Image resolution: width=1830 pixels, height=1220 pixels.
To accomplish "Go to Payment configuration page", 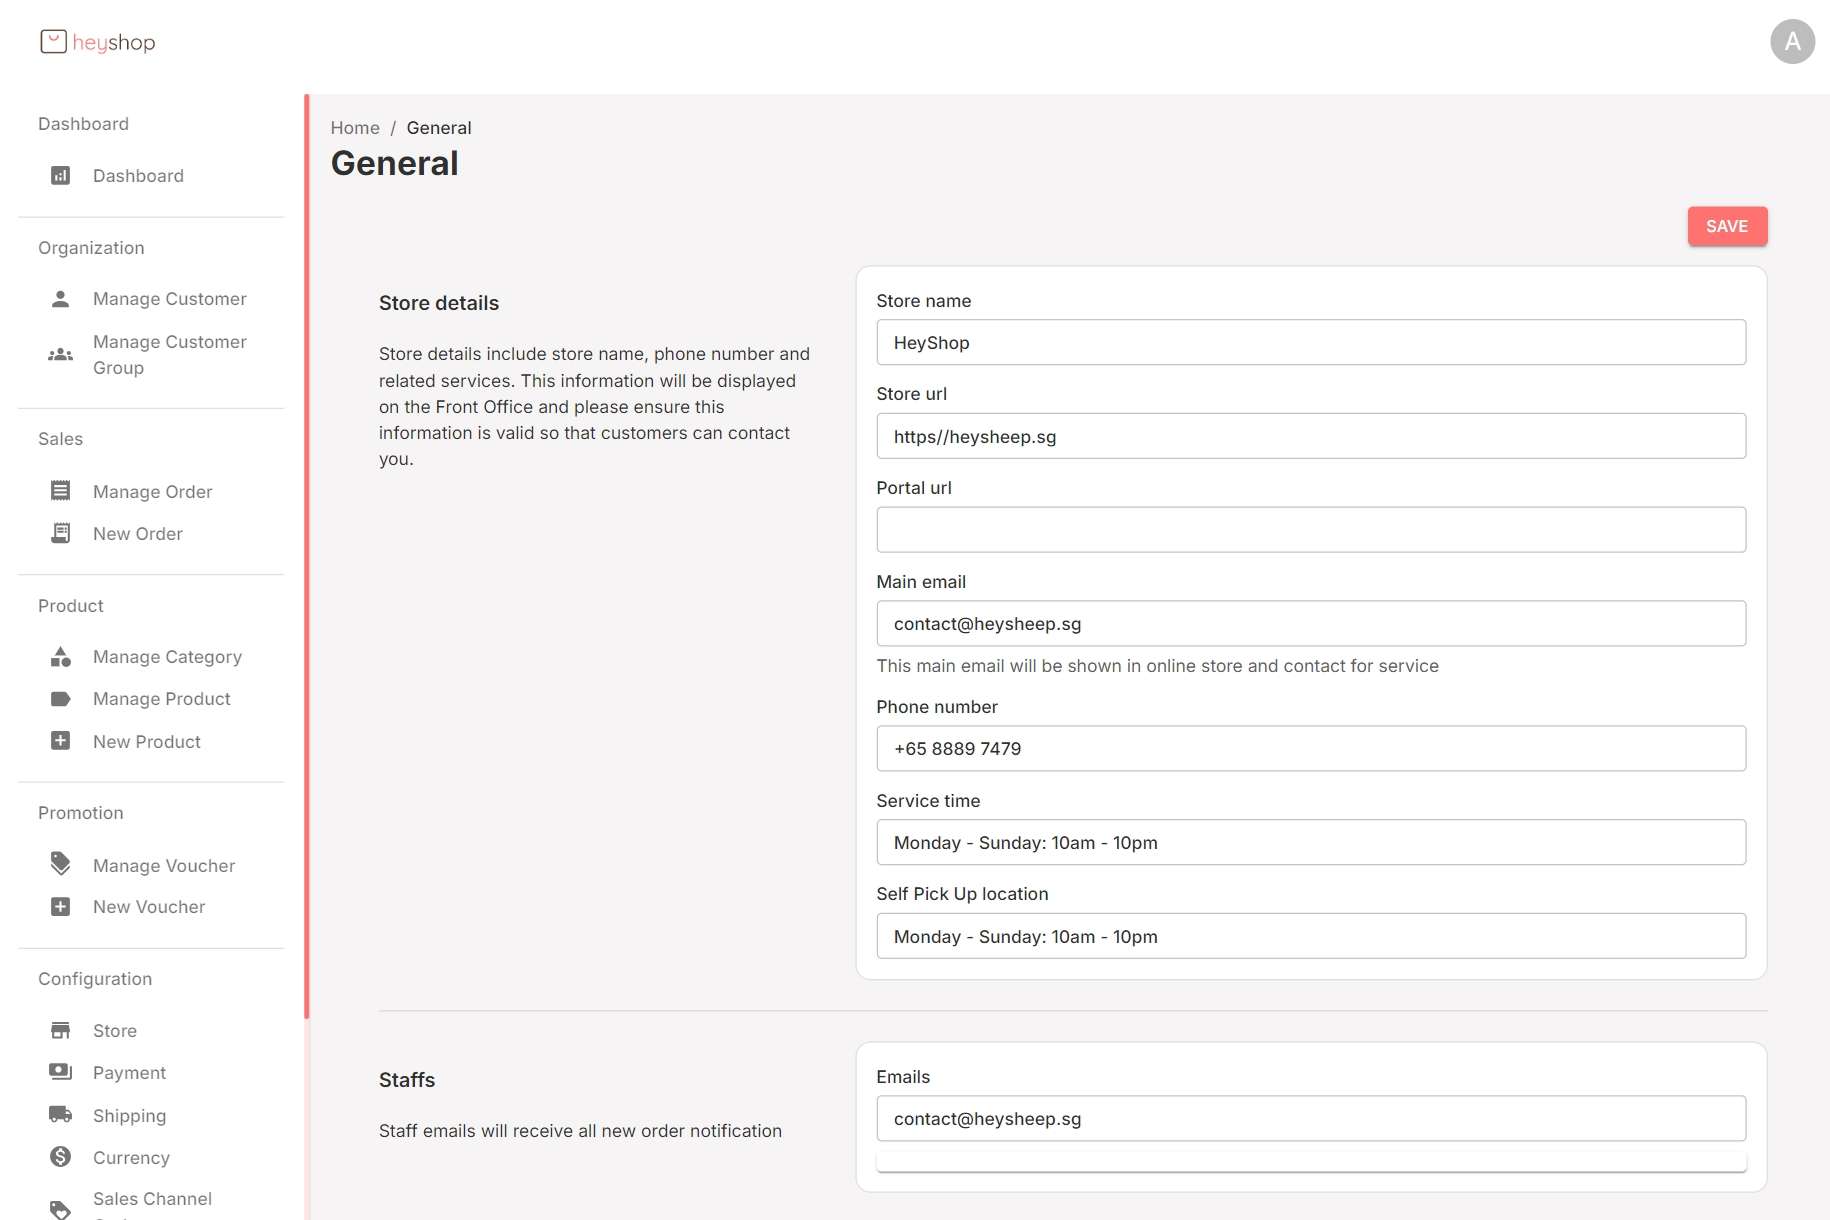I will click(129, 1073).
